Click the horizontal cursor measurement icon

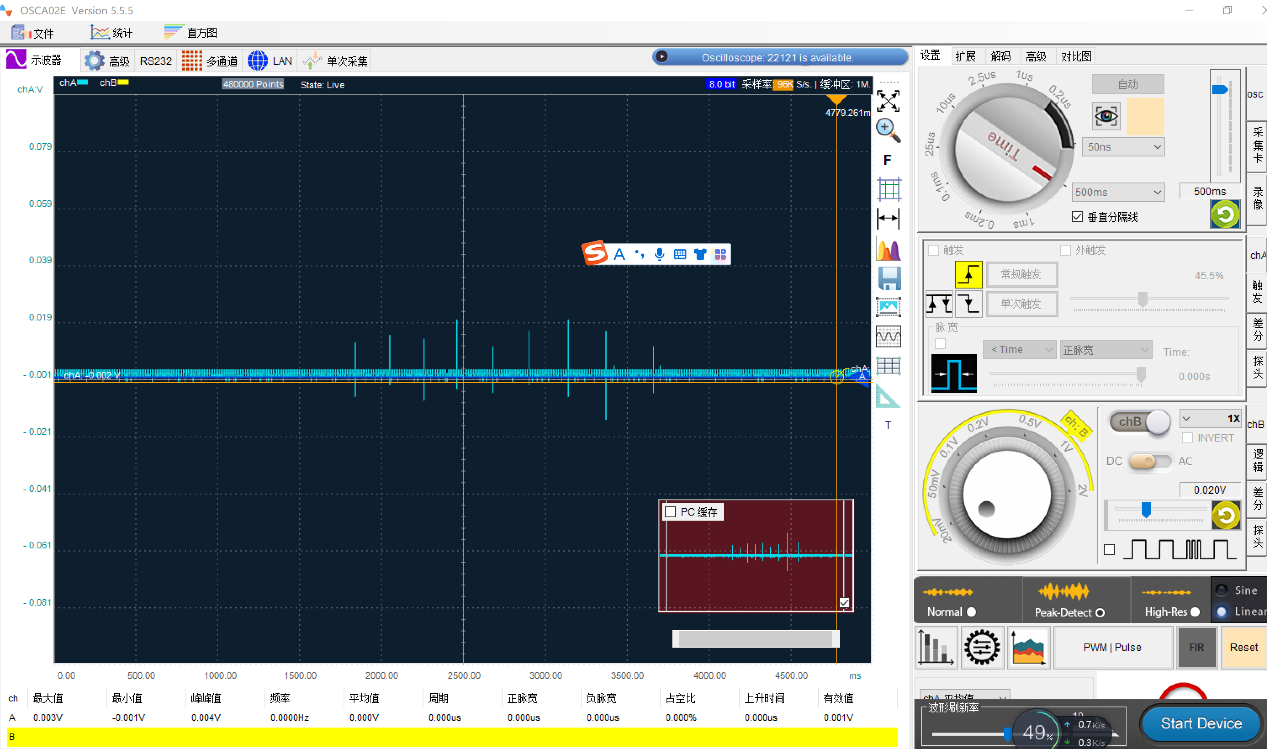click(888, 218)
